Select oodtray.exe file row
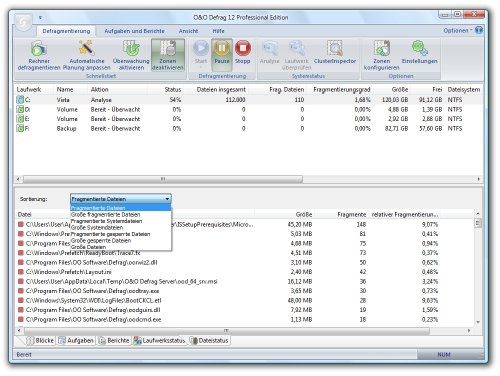 pyautogui.click(x=228, y=291)
